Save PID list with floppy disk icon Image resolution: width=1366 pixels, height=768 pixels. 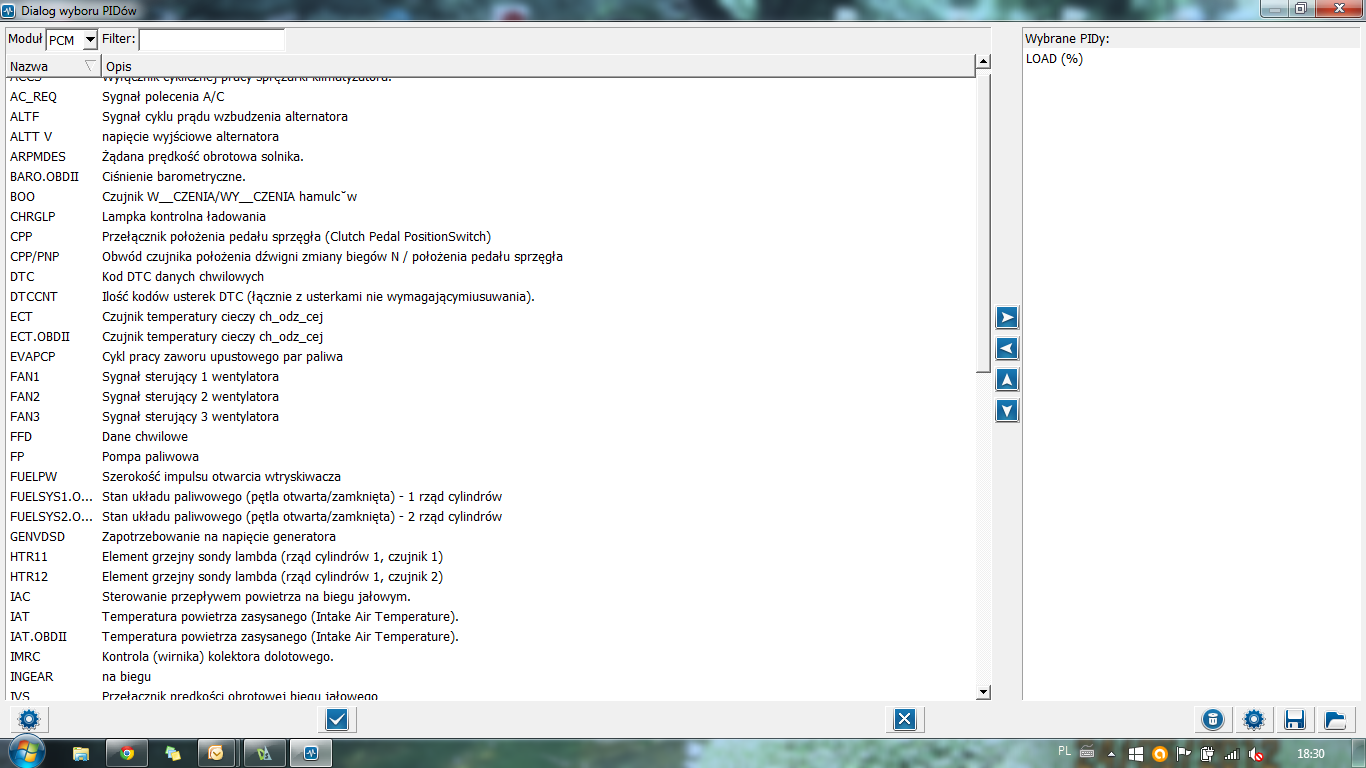[x=1294, y=719]
